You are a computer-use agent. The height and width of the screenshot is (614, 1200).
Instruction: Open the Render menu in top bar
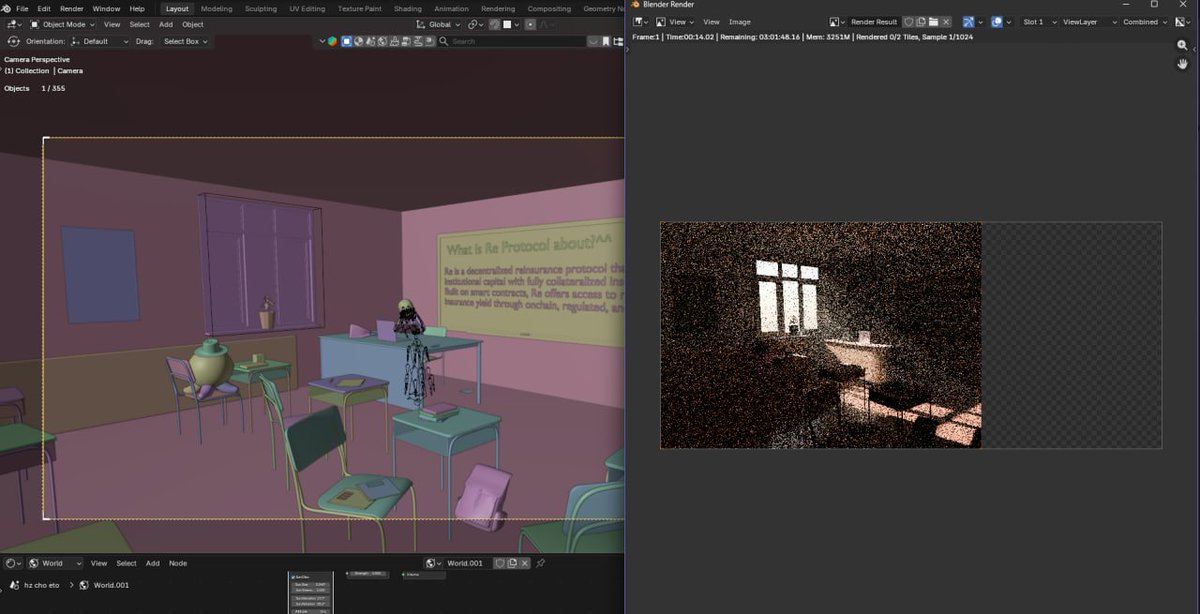coord(72,8)
